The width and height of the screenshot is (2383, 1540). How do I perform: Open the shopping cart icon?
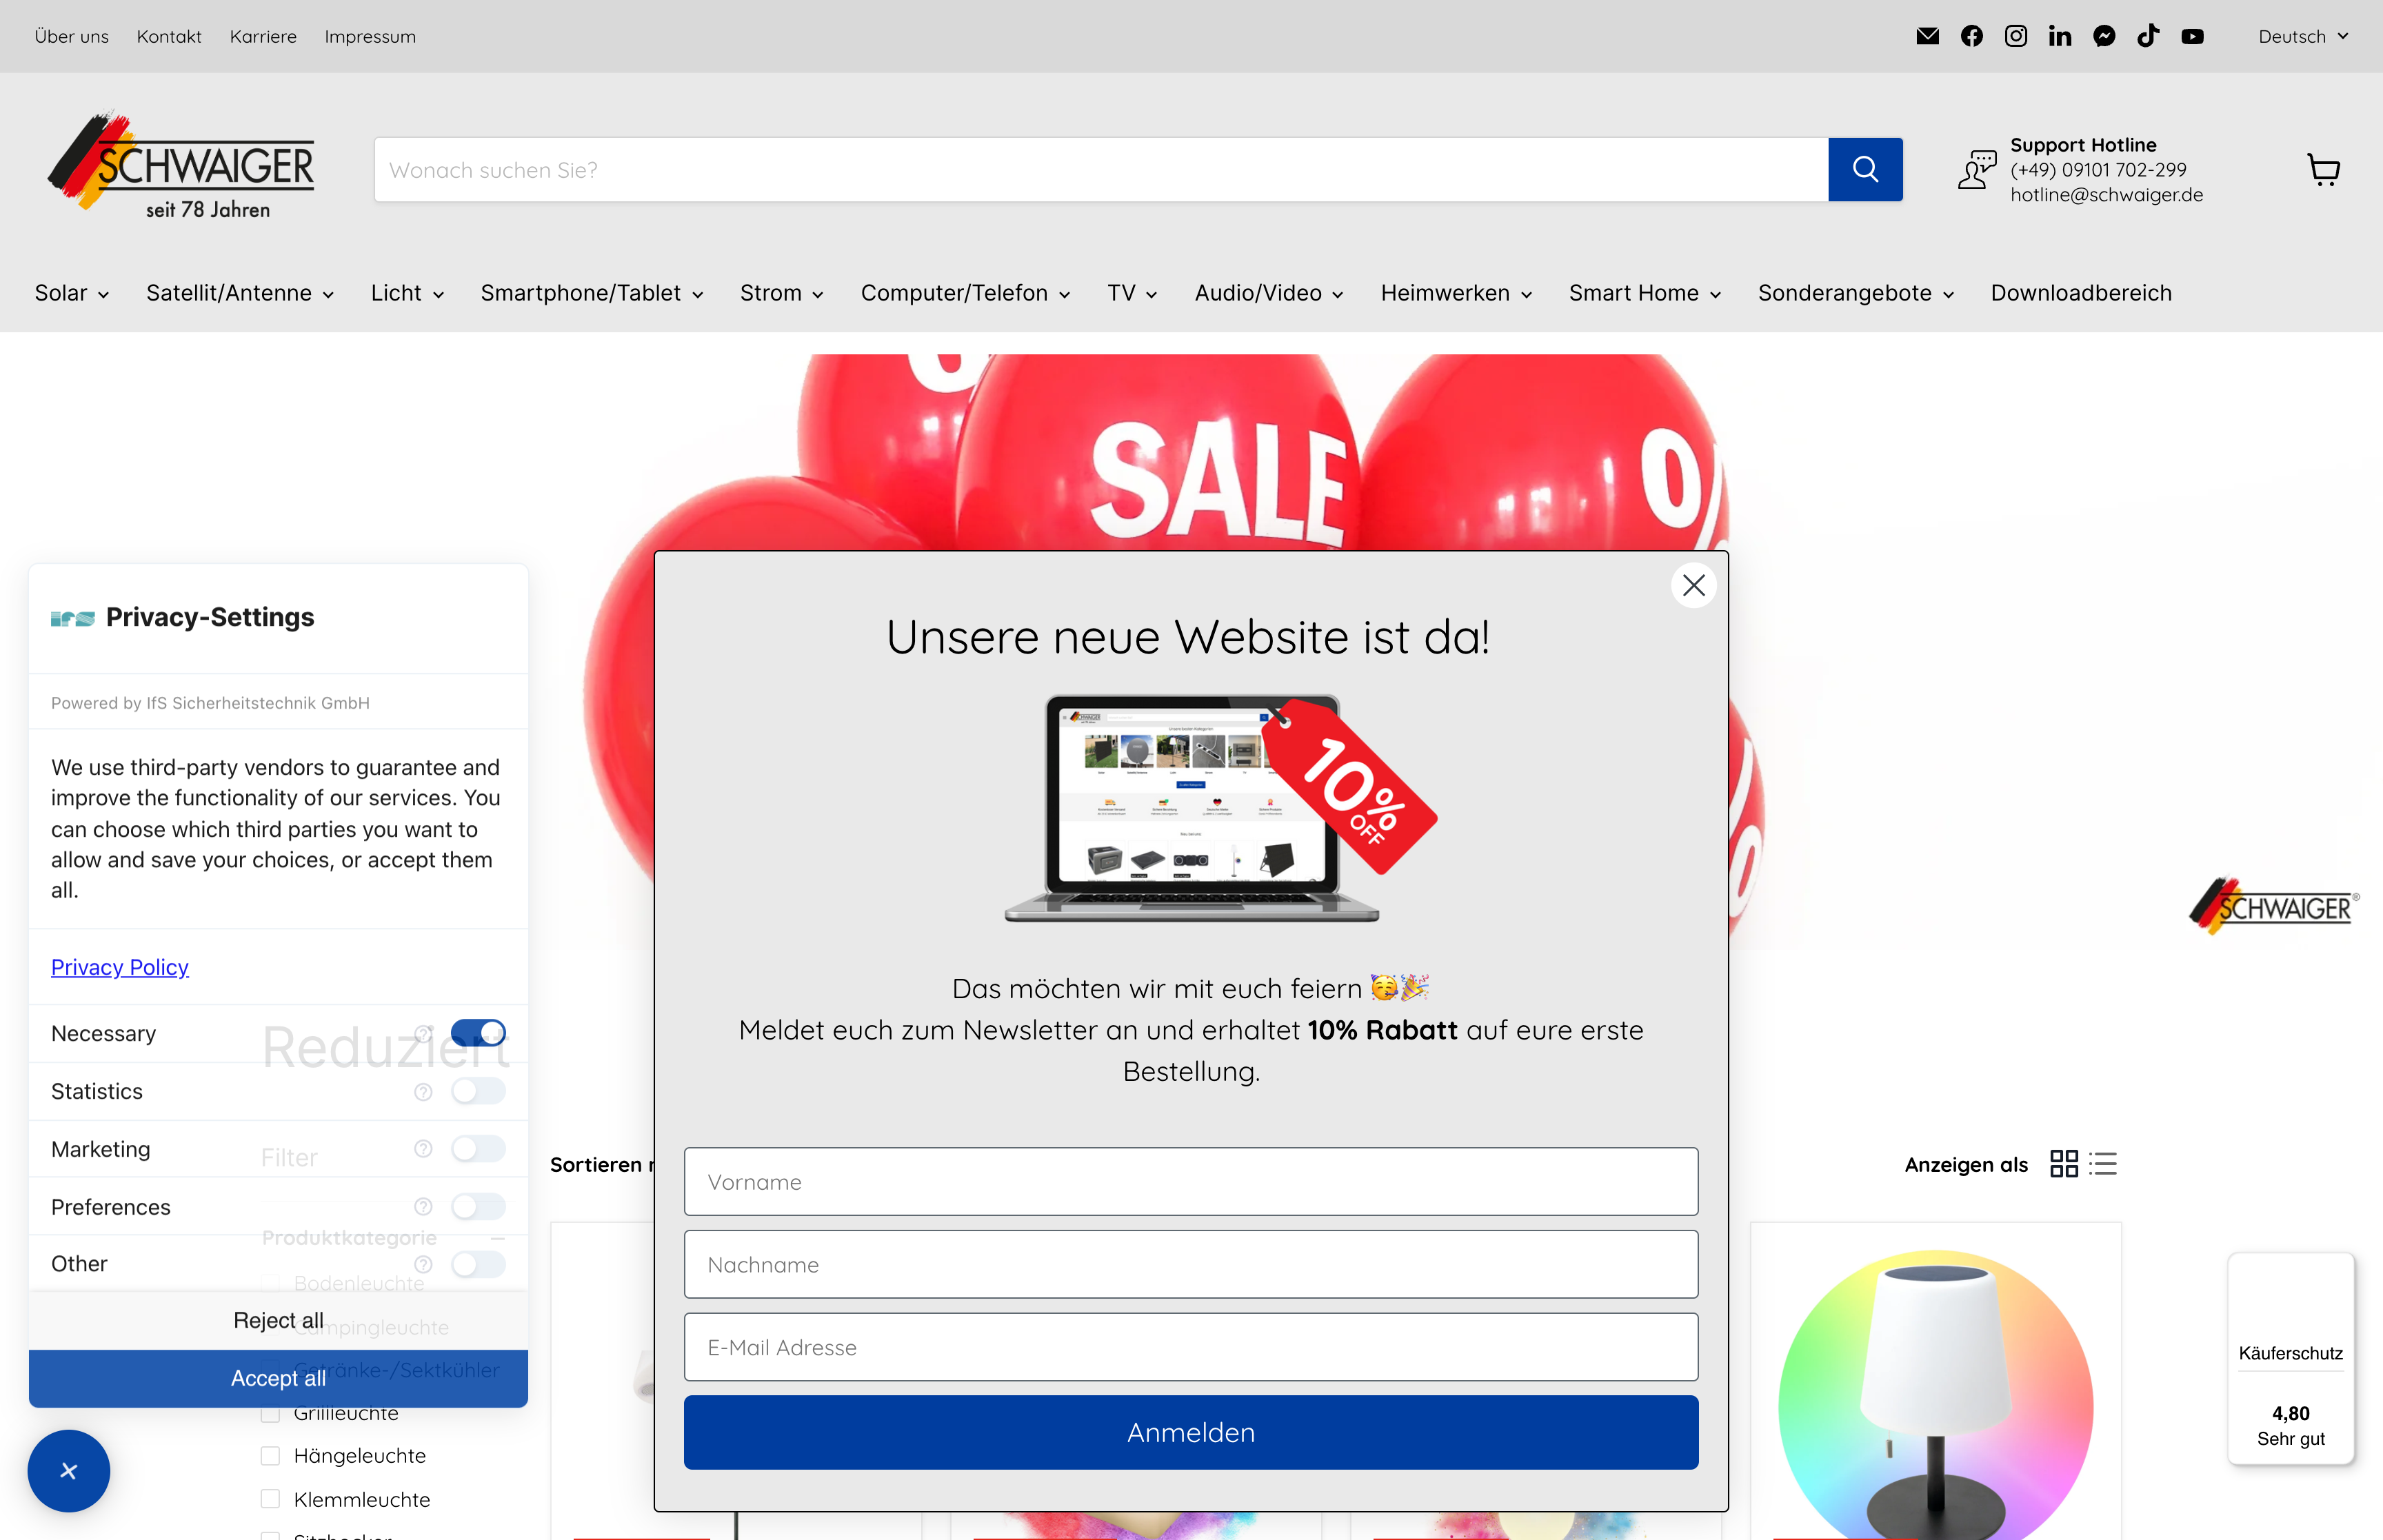[2323, 169]
